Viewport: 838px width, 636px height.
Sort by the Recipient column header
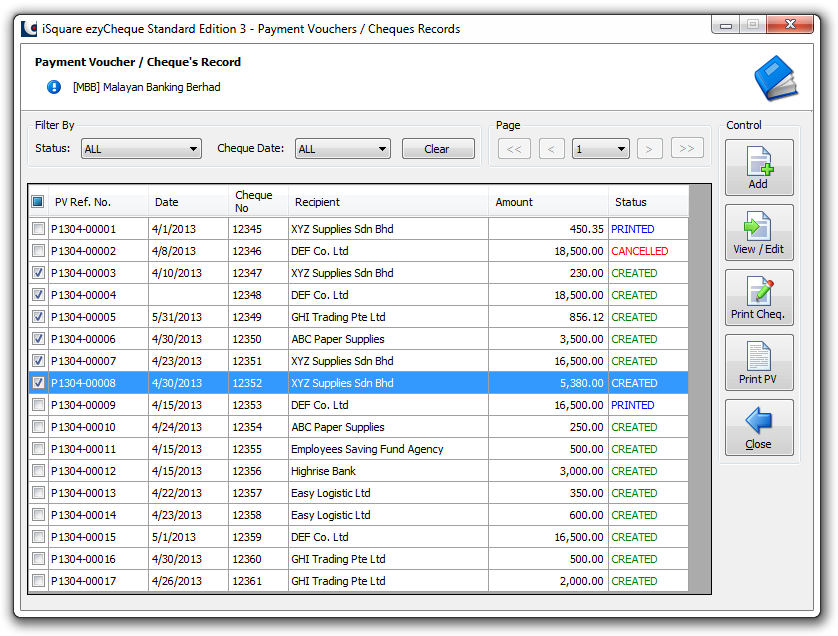click(x=389, y=201)
